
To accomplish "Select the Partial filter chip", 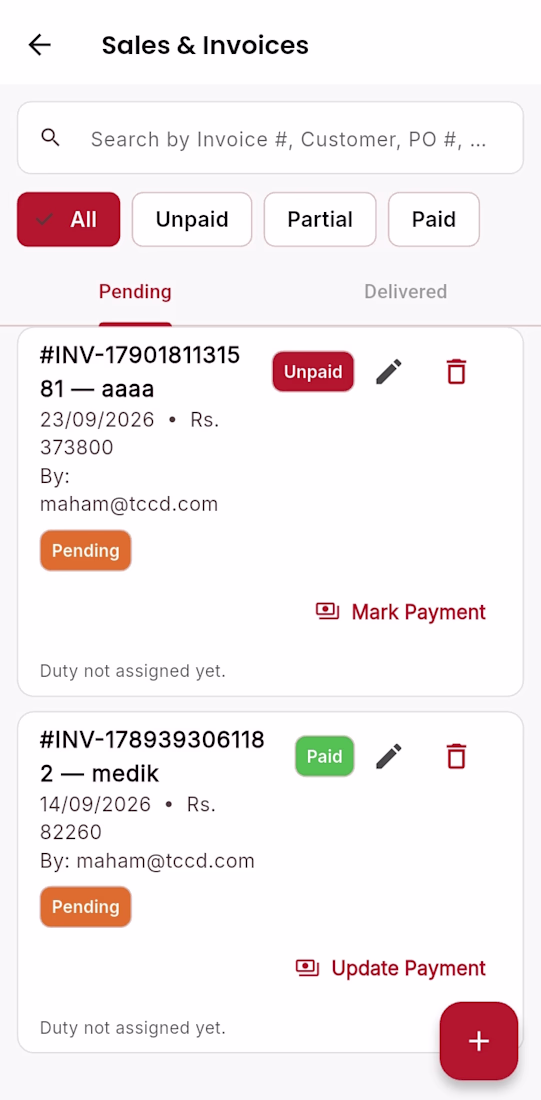I will 320,220.
